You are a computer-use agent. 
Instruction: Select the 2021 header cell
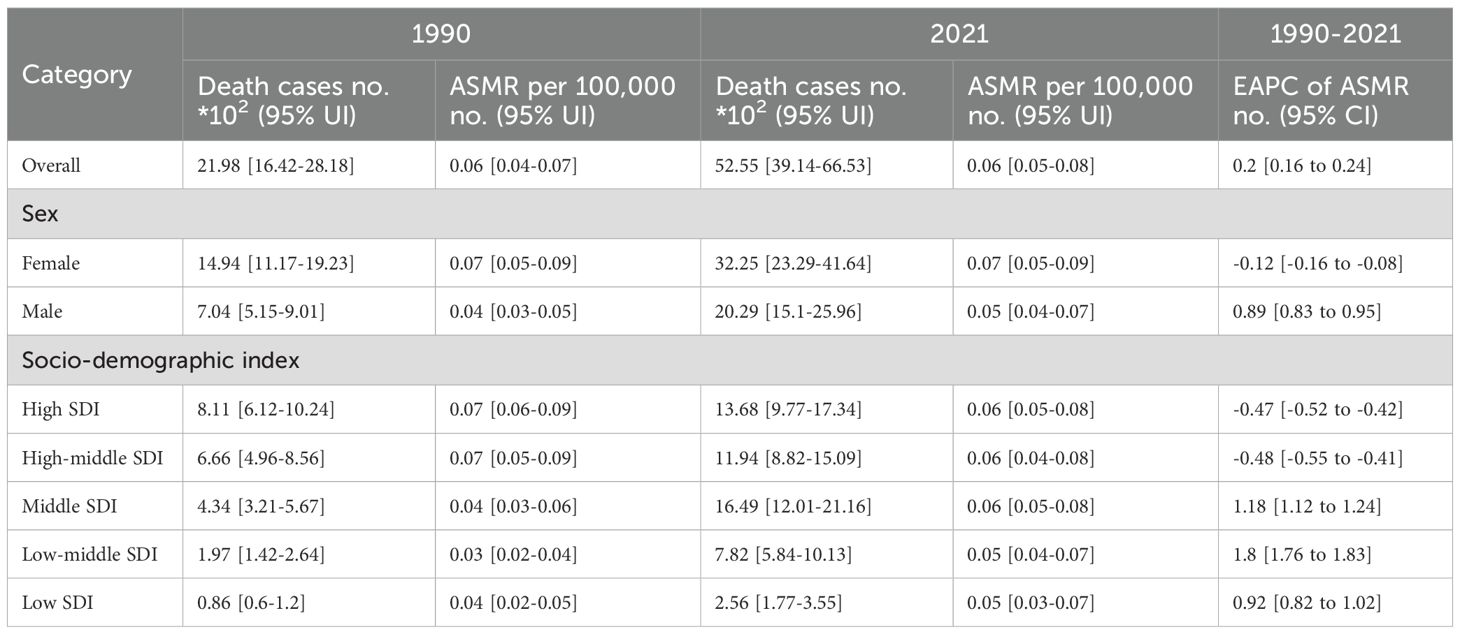958,34
